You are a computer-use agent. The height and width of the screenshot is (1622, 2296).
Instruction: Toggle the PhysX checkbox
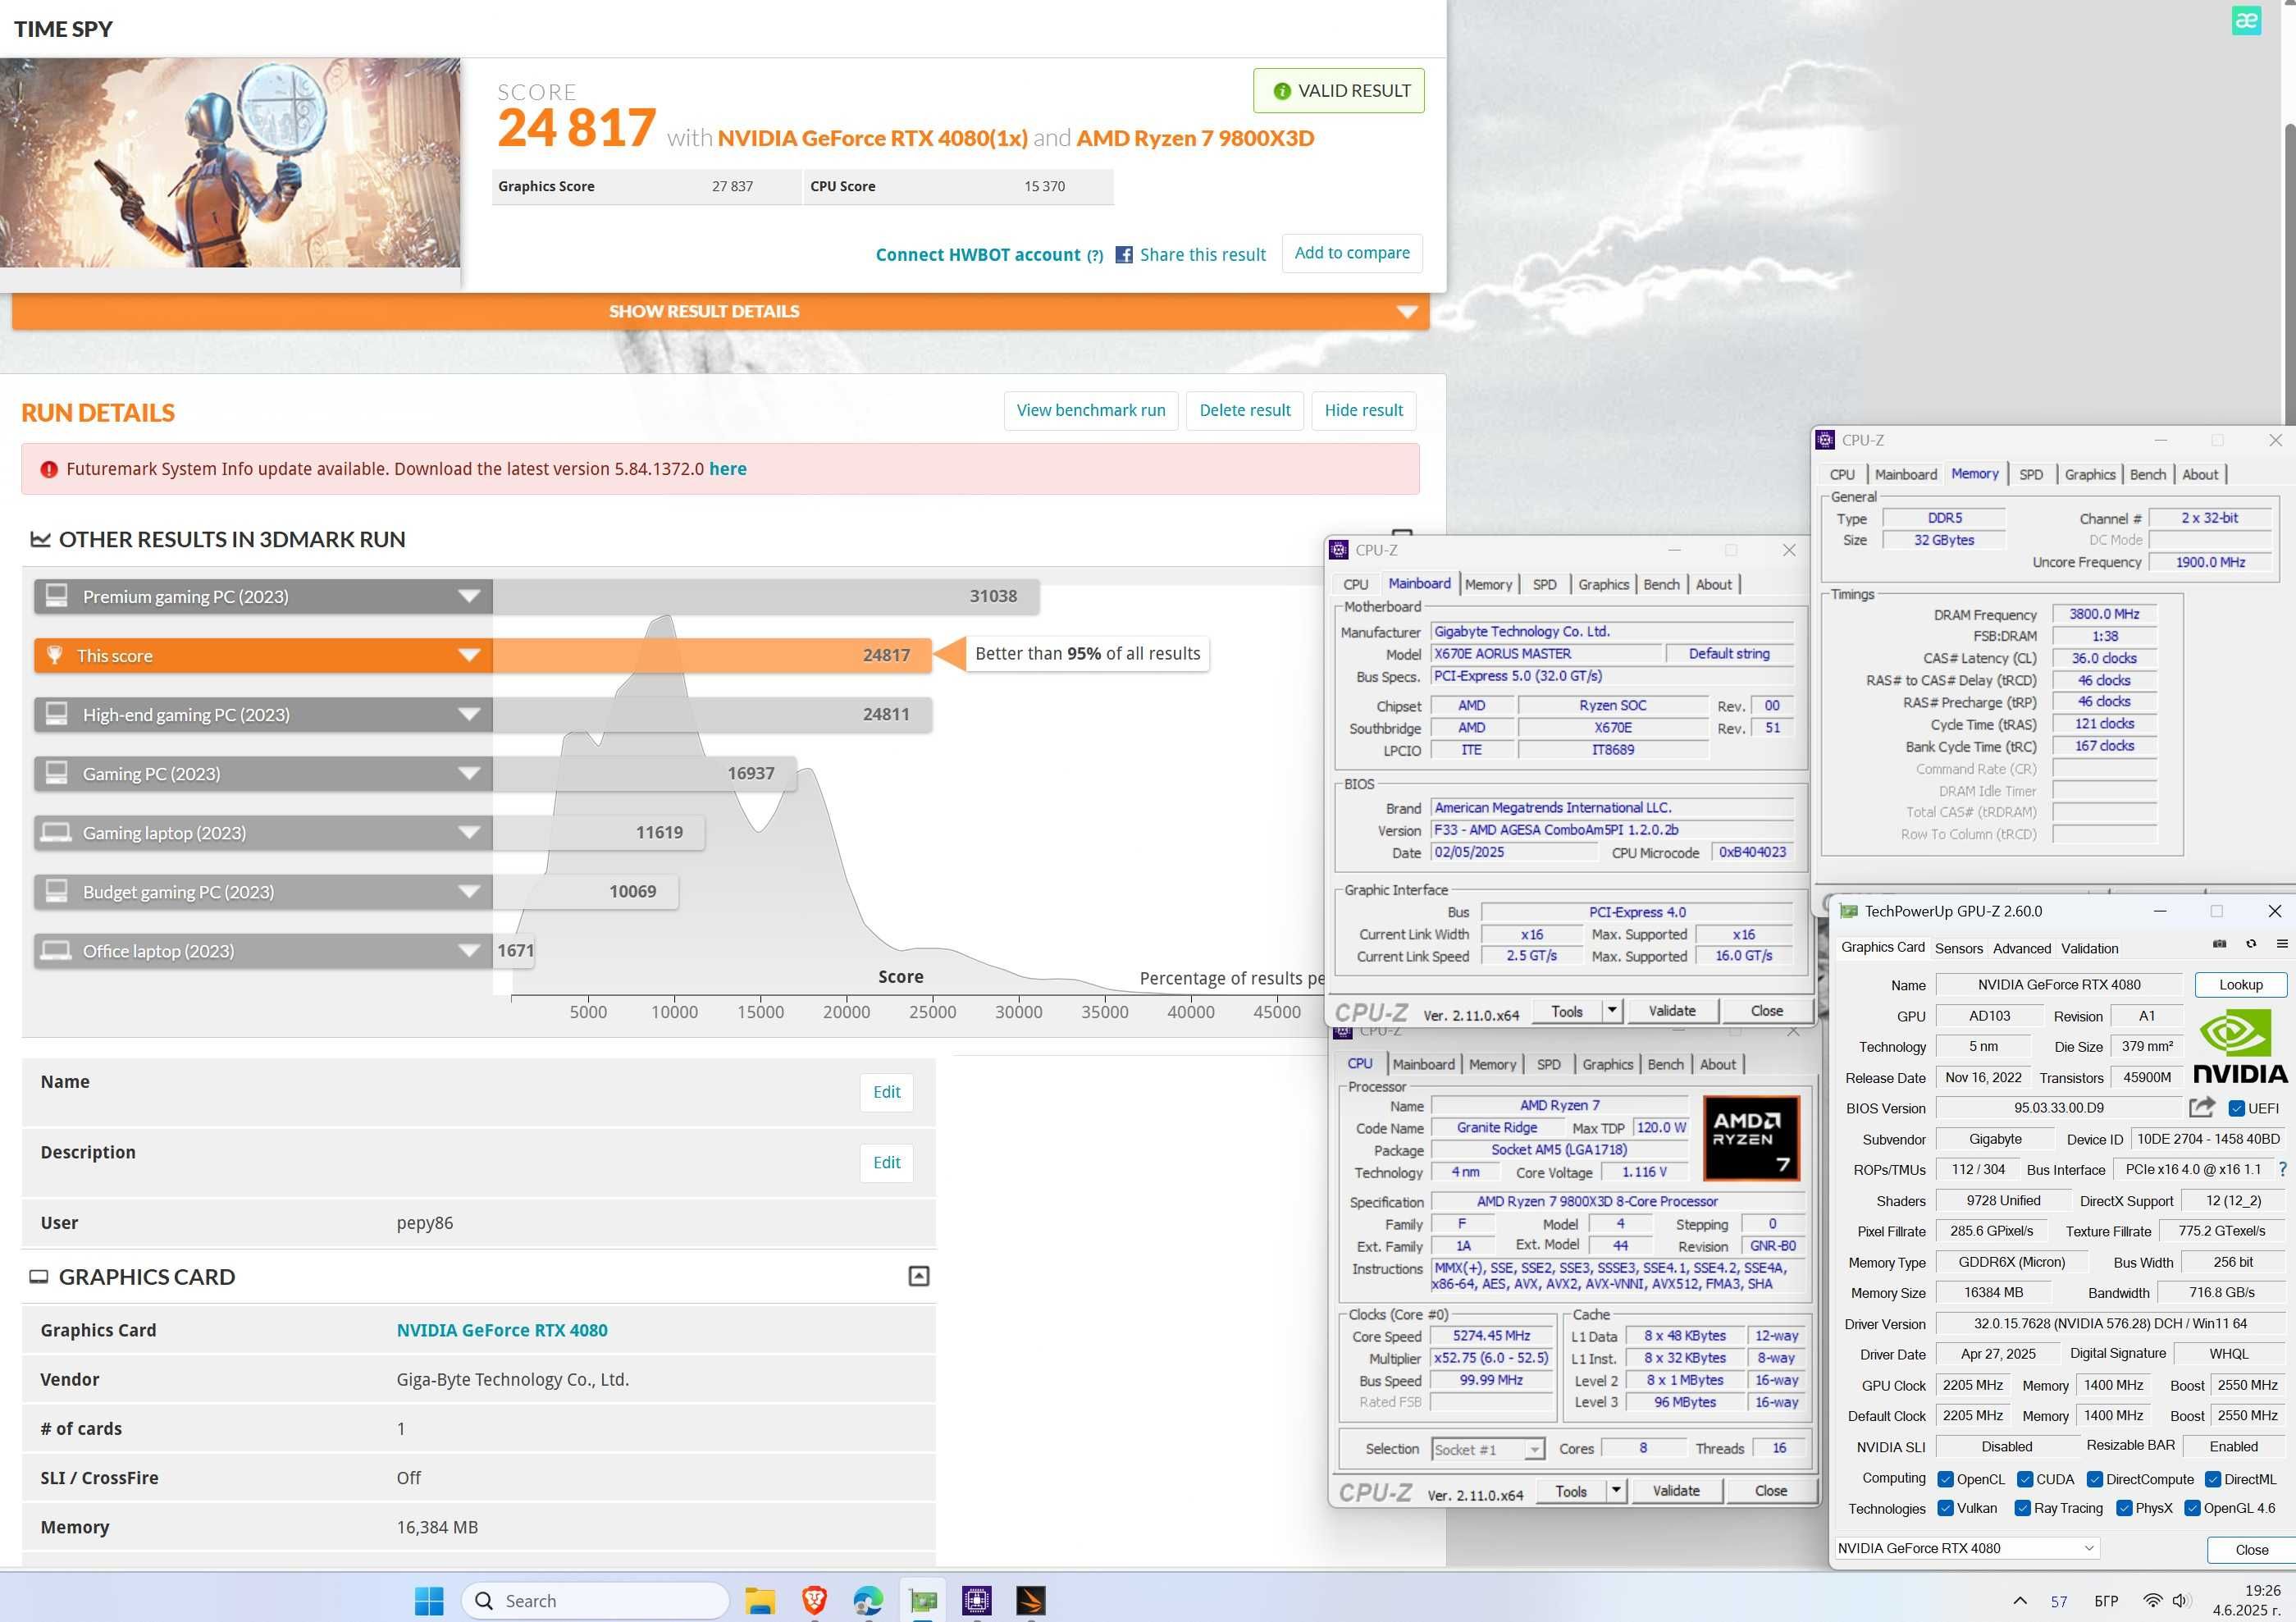coord(2124,1508)
